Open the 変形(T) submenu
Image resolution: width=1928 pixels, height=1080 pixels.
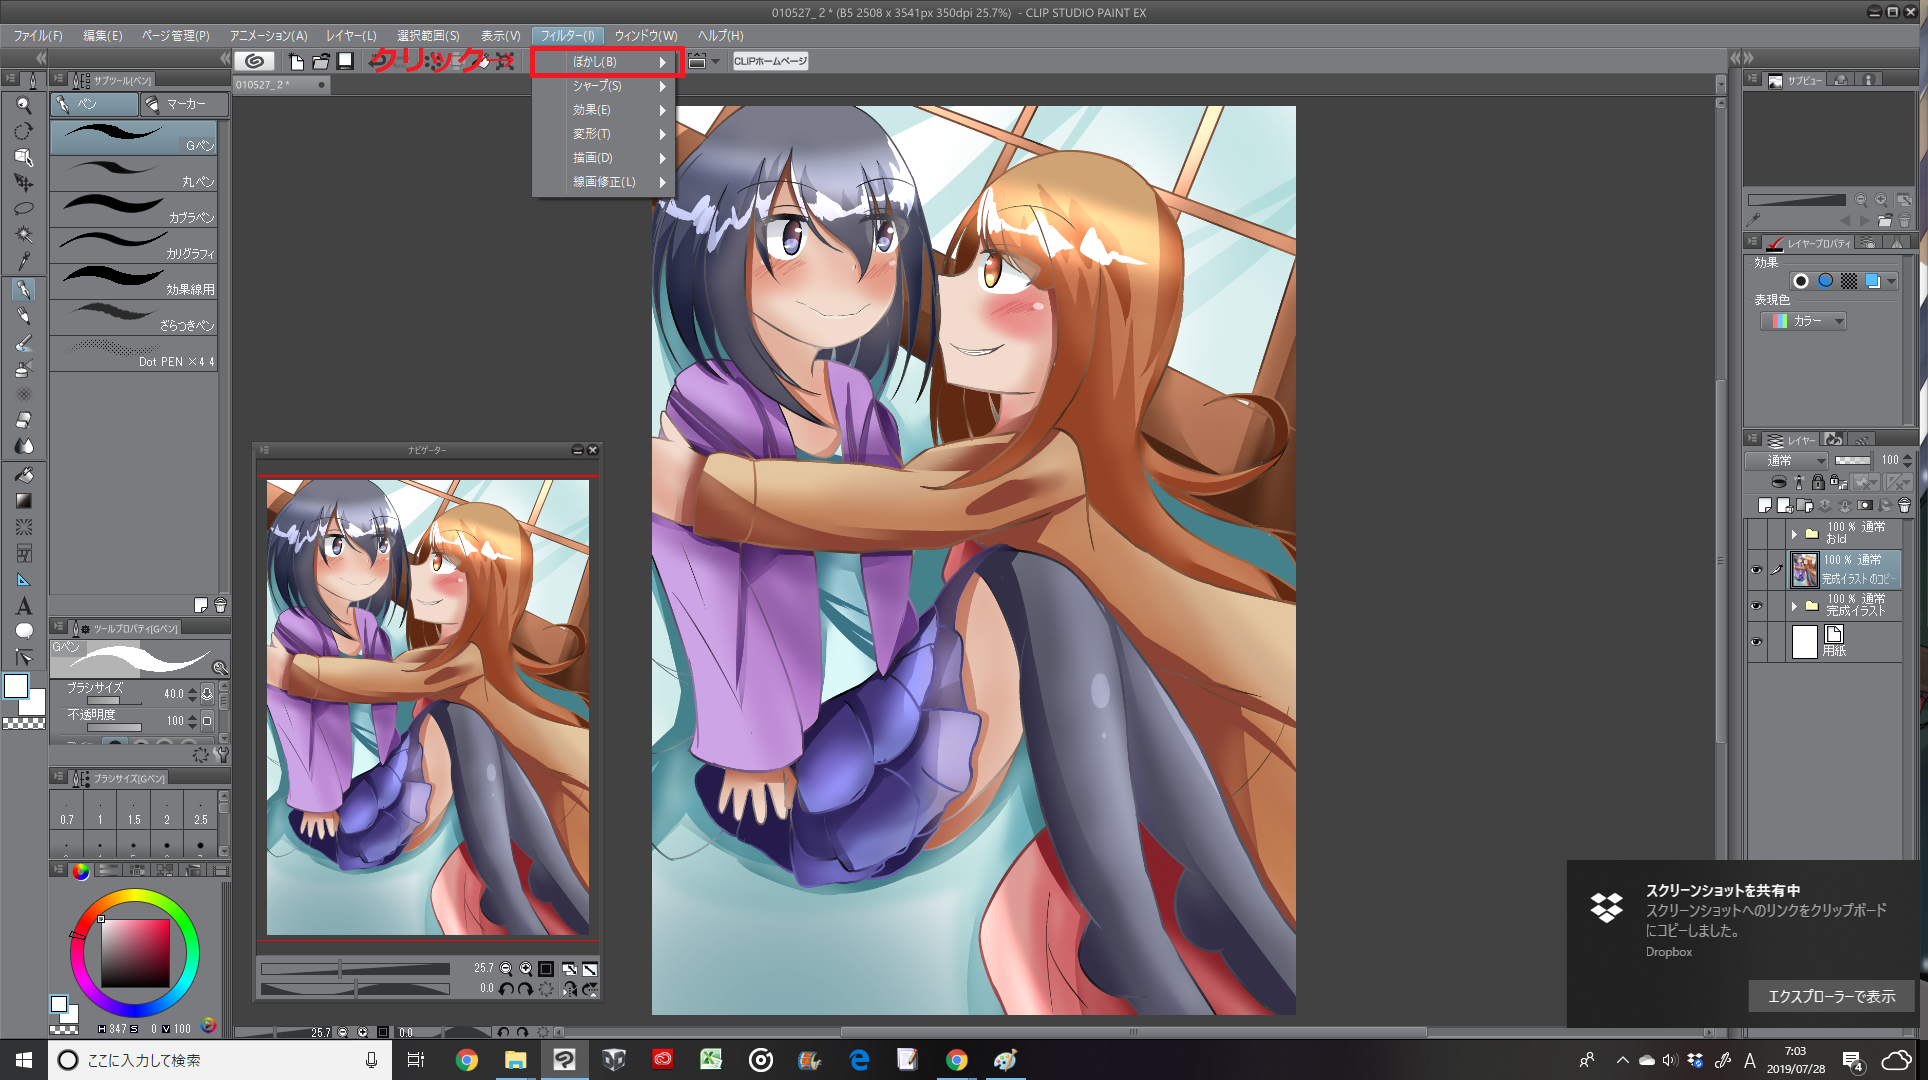click(x=604, y=134)
